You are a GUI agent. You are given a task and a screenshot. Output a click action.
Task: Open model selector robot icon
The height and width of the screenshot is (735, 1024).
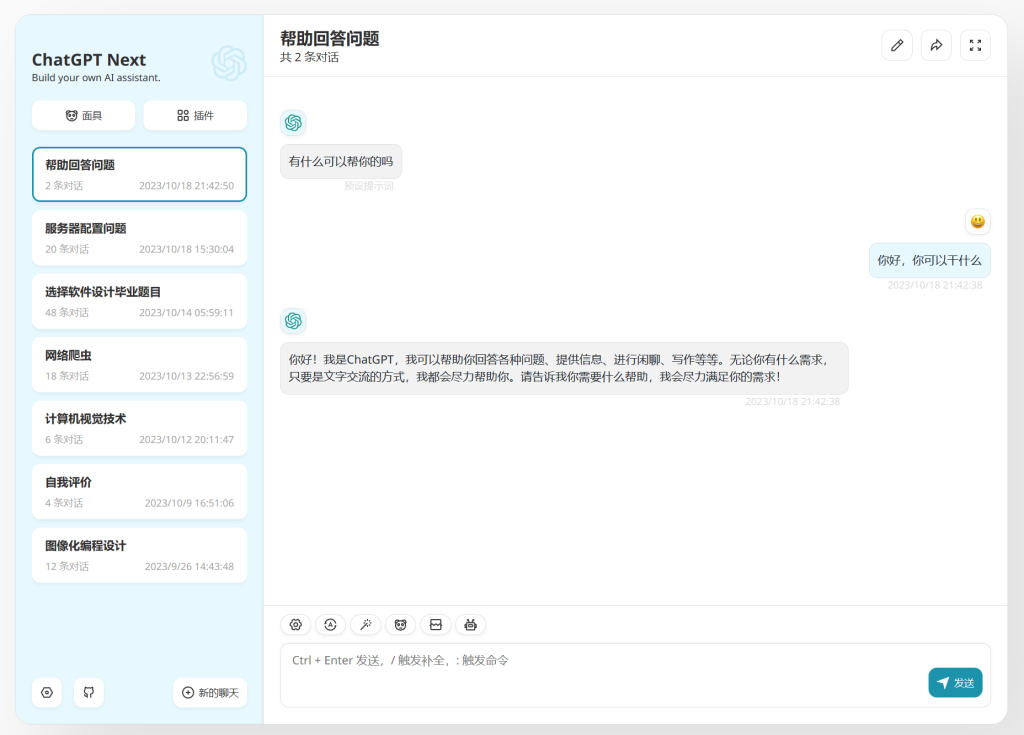click(x=471, y=625)
